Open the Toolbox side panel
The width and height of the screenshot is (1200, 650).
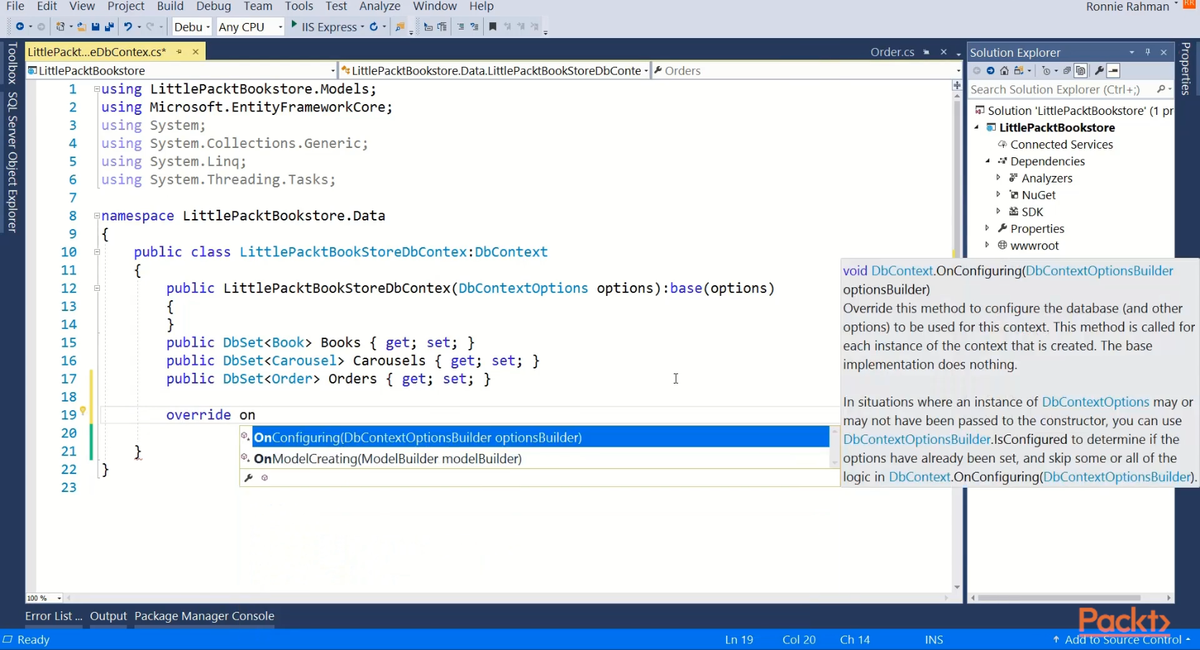[x=12, y=64]
